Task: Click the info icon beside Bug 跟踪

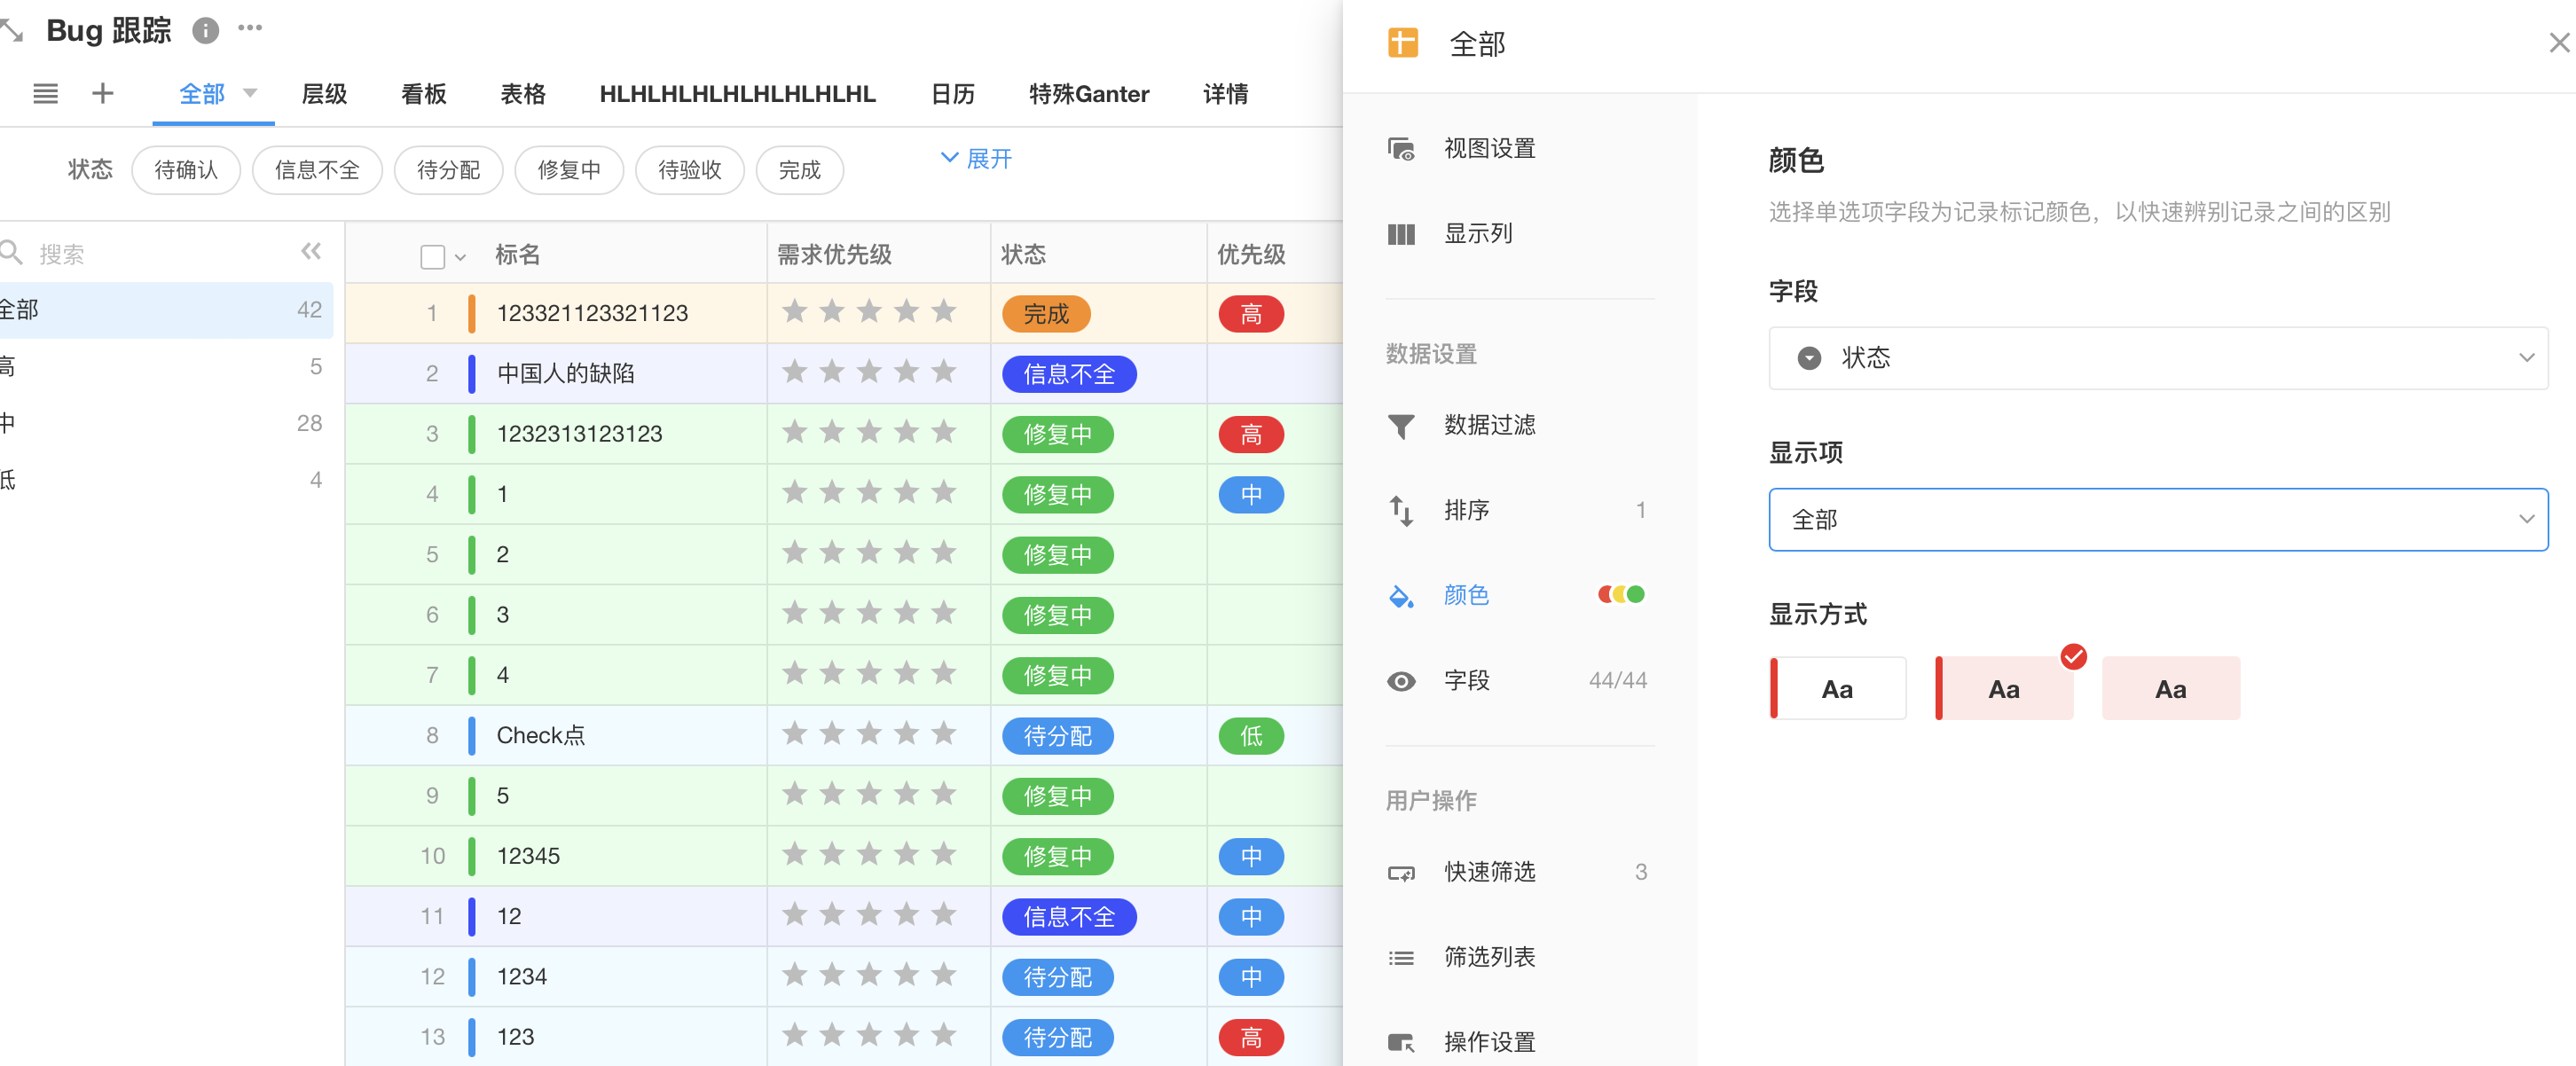Action: click(205, 30)
